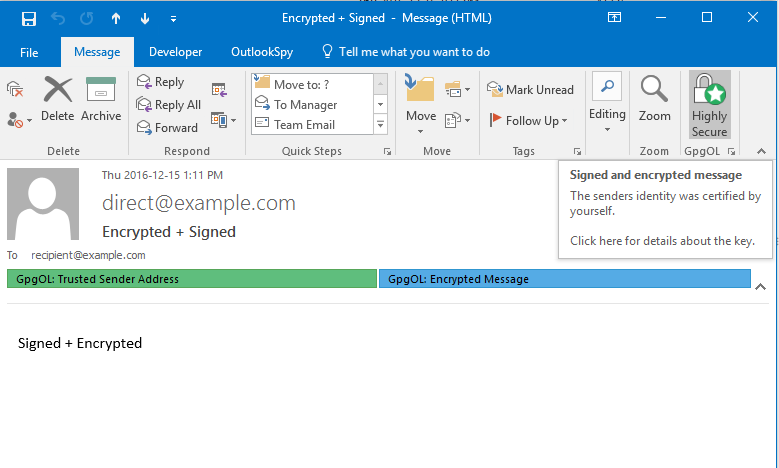779x468 pixels.
Task: Delete the message with the Delete icon
Action: pos(58,100)
